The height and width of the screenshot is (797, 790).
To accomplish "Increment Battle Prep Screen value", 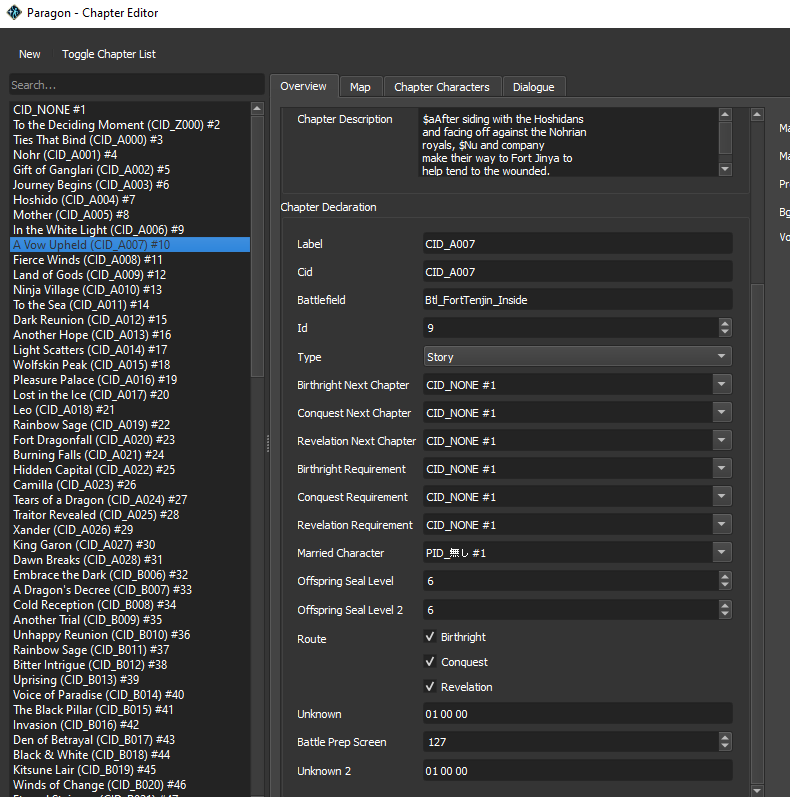I will pos(725,737).
